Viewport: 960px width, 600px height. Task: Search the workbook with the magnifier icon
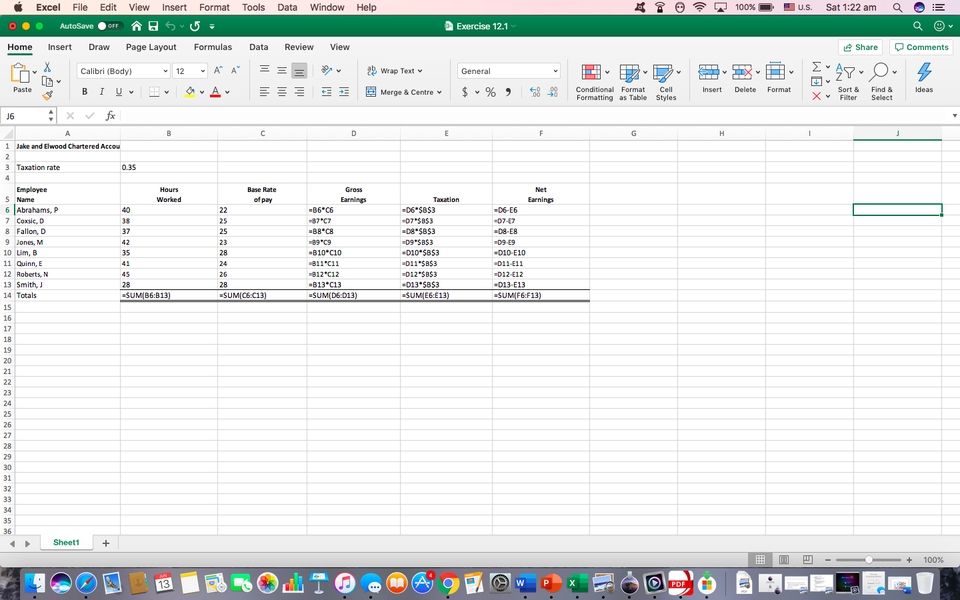(917, 26)
